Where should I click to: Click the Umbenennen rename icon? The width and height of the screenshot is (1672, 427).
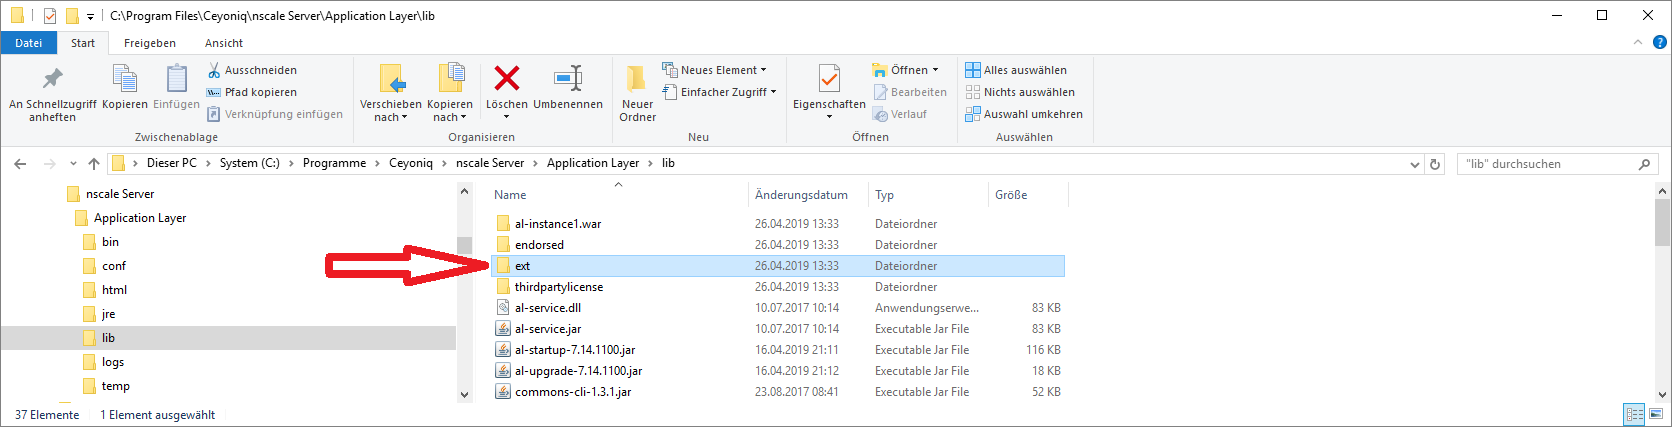pyautogui.click(x=568, y=79)
